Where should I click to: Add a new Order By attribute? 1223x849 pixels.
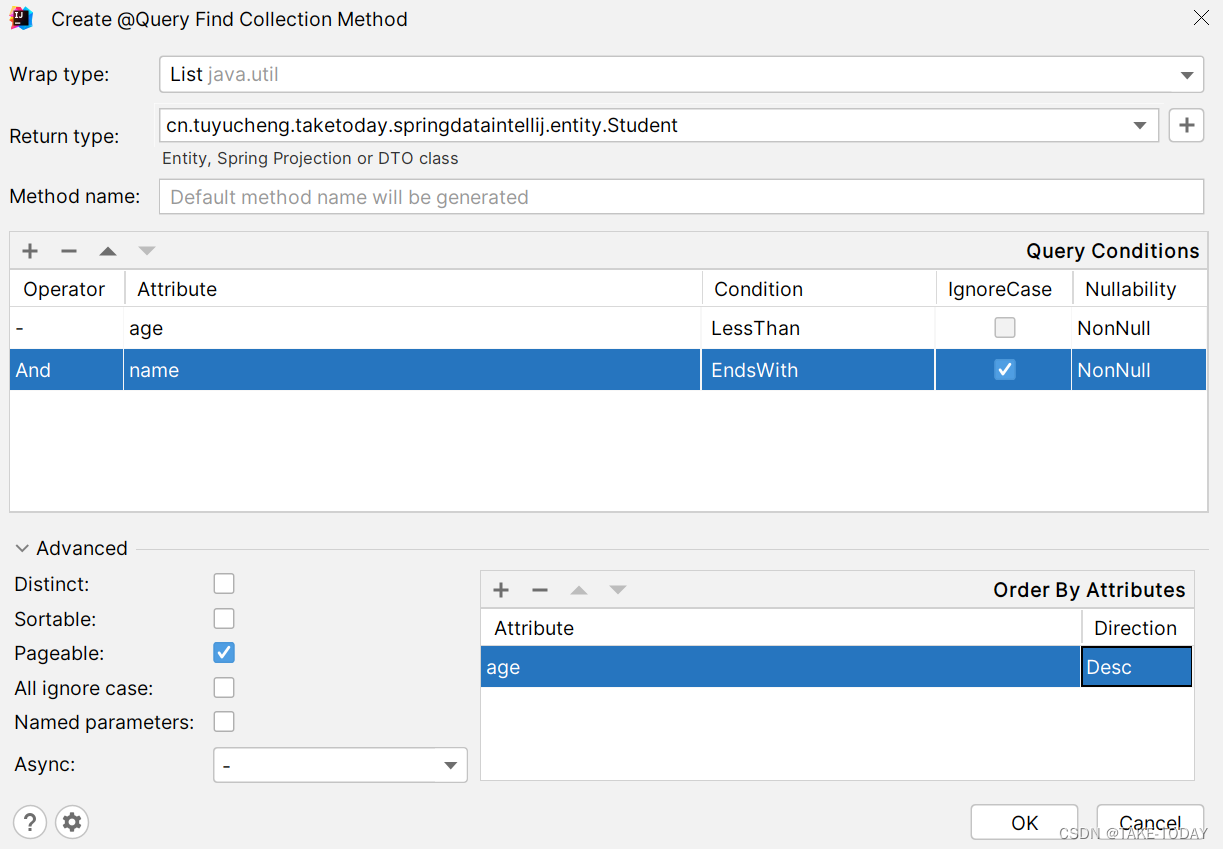(x=501, y=590)
